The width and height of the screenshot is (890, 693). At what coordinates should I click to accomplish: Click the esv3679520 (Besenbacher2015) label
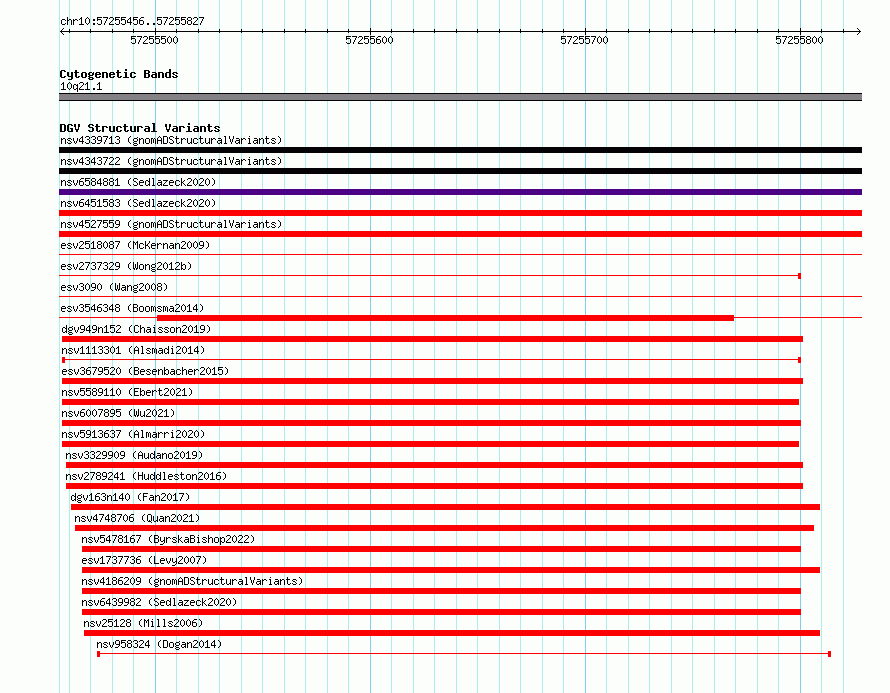[145, 371]
